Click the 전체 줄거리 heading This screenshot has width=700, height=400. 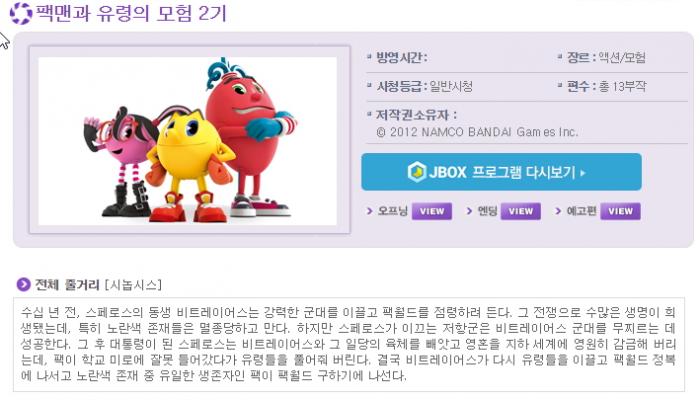coord(67,285)
